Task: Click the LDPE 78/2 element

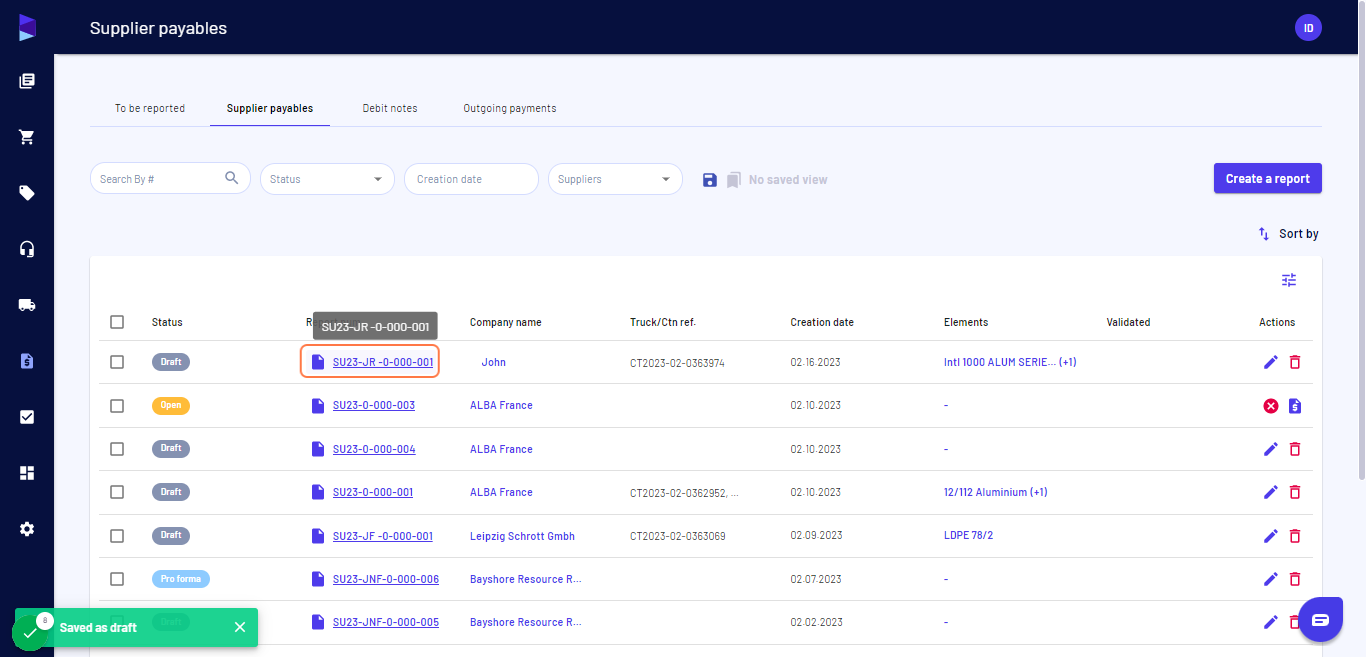Action: pyautogui.click(x=968, y=536)
